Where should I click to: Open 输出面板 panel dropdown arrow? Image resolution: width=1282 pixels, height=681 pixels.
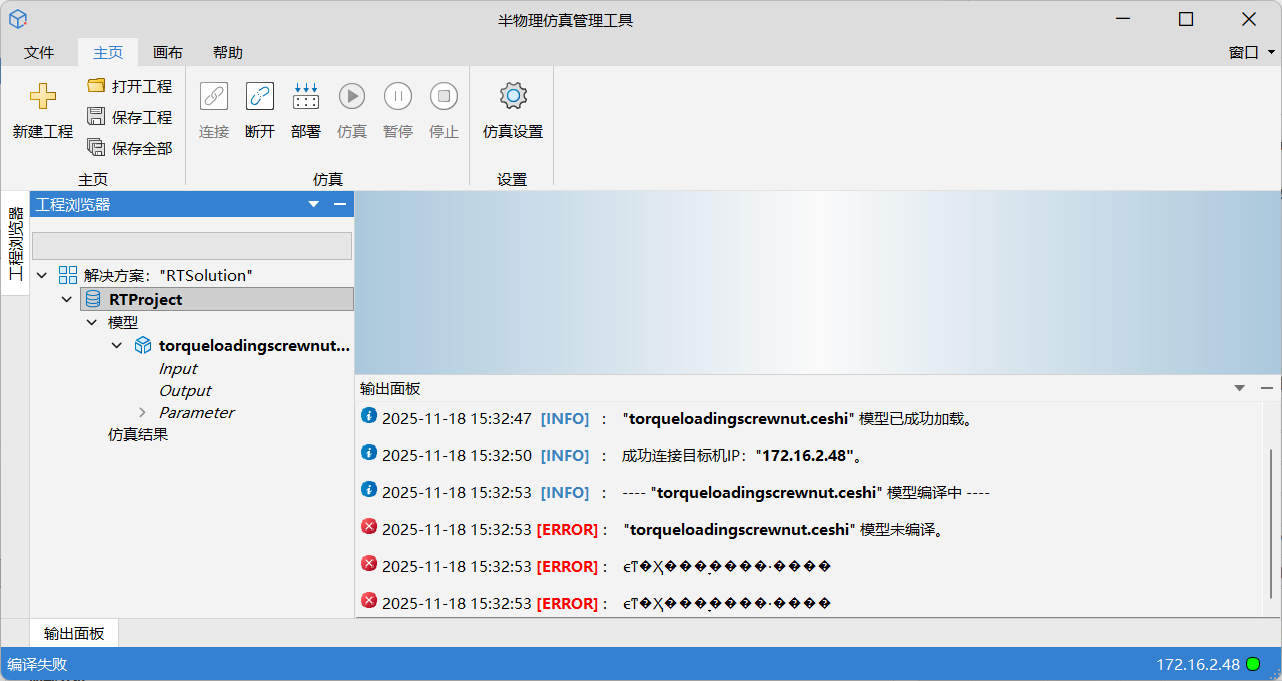tap(1240, 388)
